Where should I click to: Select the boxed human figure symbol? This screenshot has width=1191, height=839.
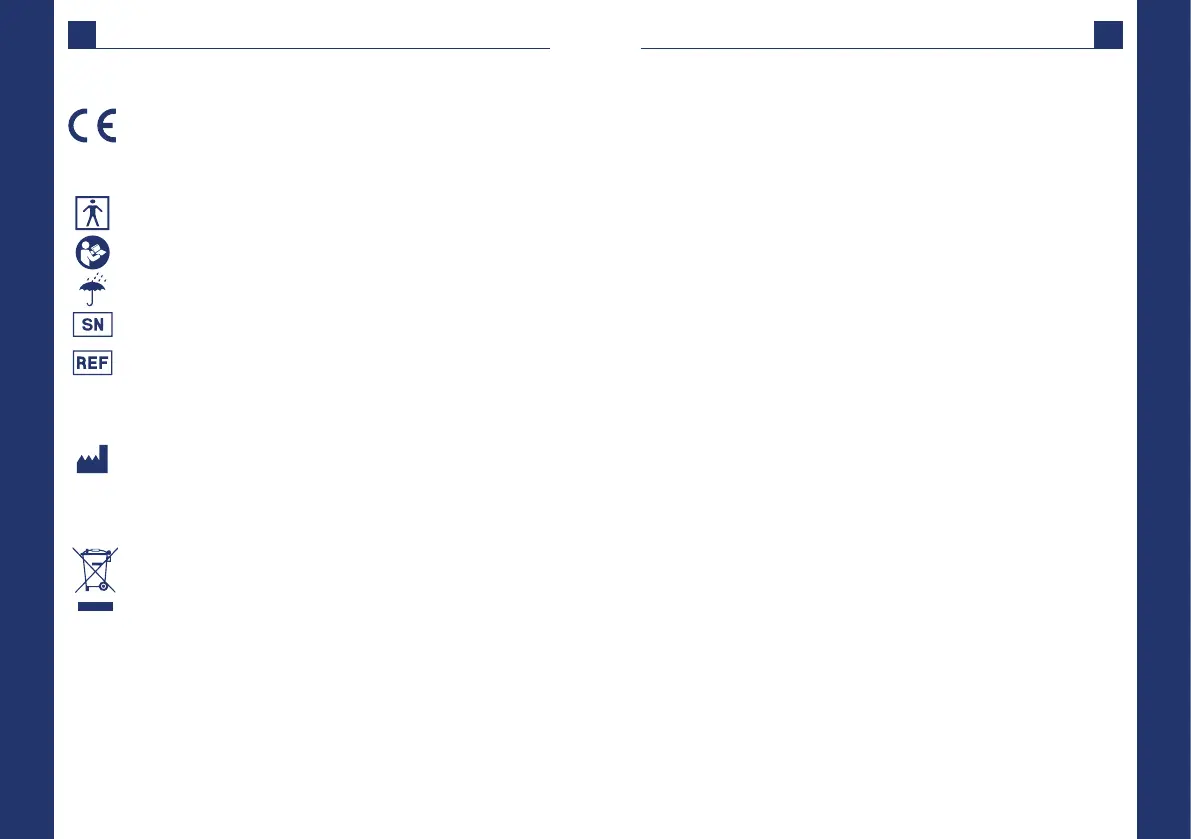pyautogui.click(x=92, y=213)
